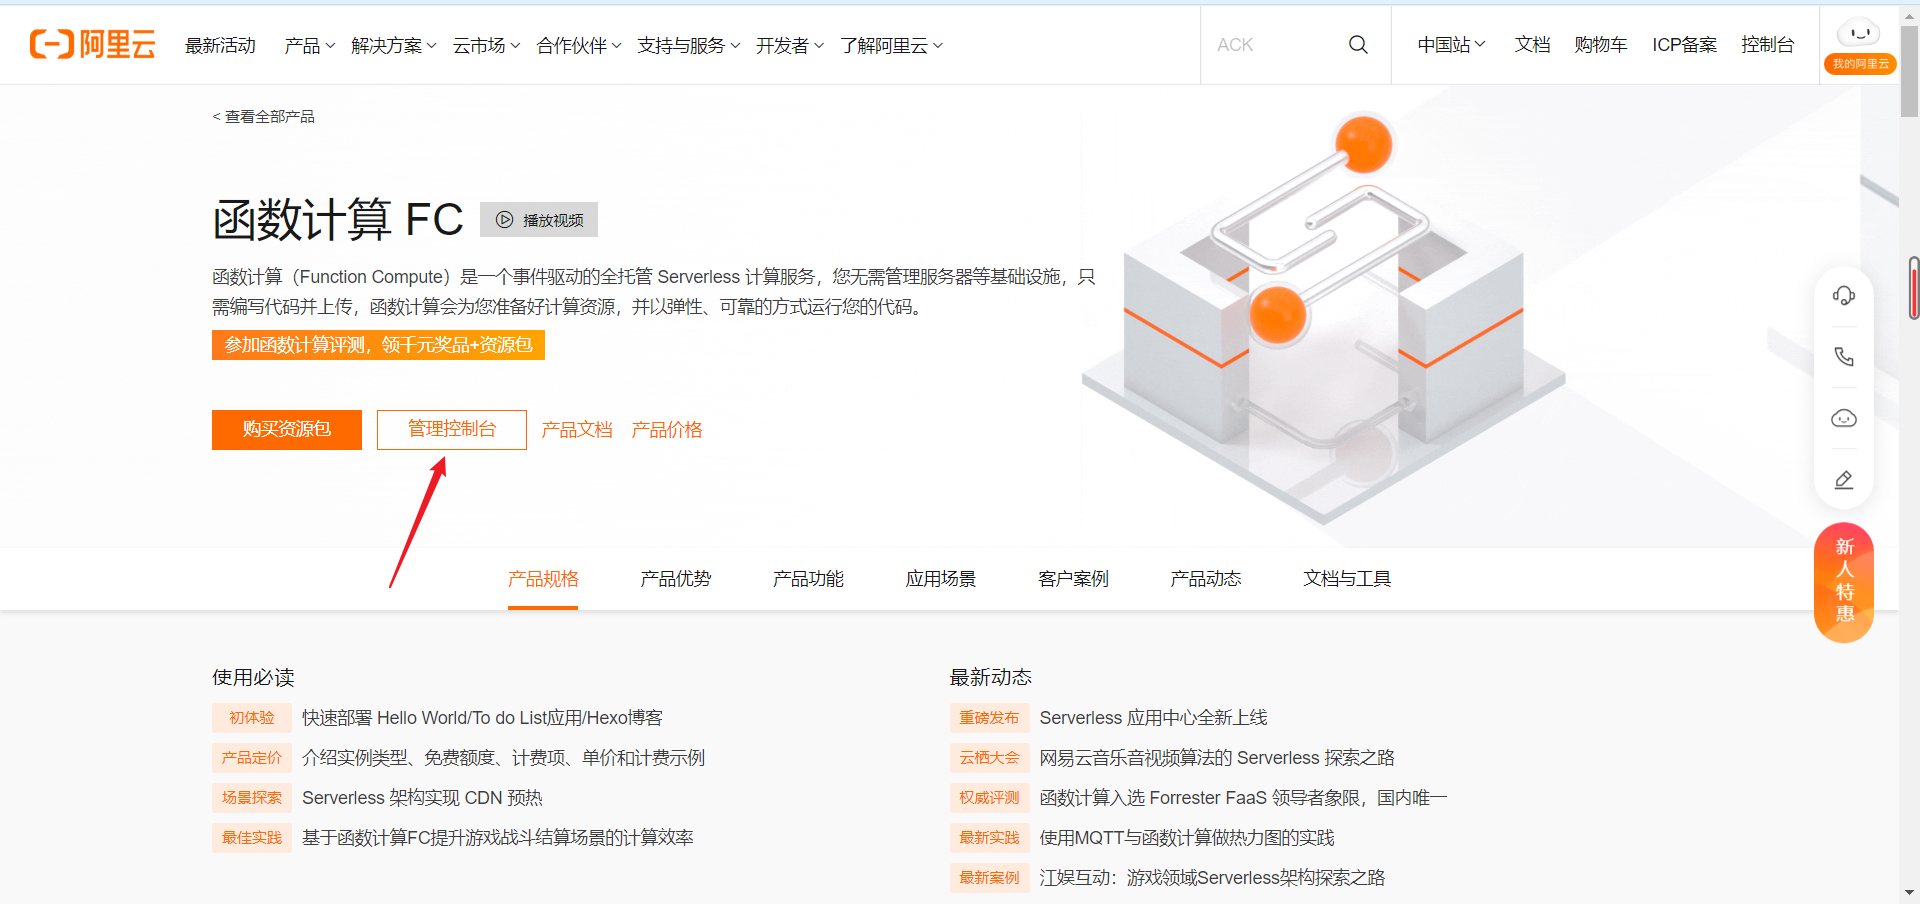Viewport: 1920px width, 904px height.
Task: Open the 中国站 region selector
Action: [x=1451, y=45]
